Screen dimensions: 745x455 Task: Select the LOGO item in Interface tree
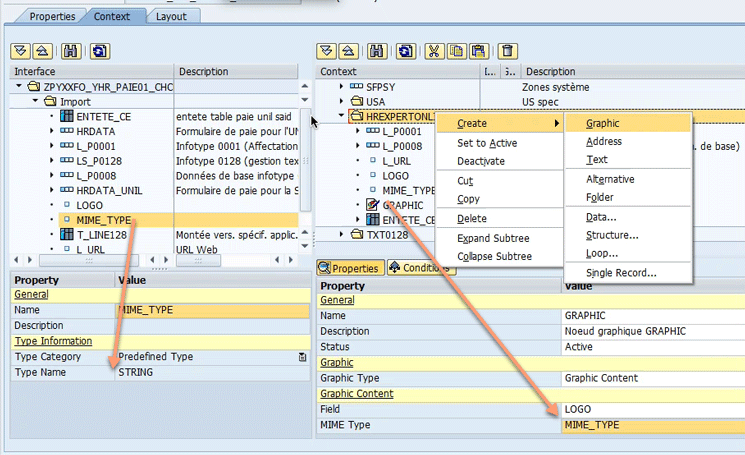pos(89,205)
